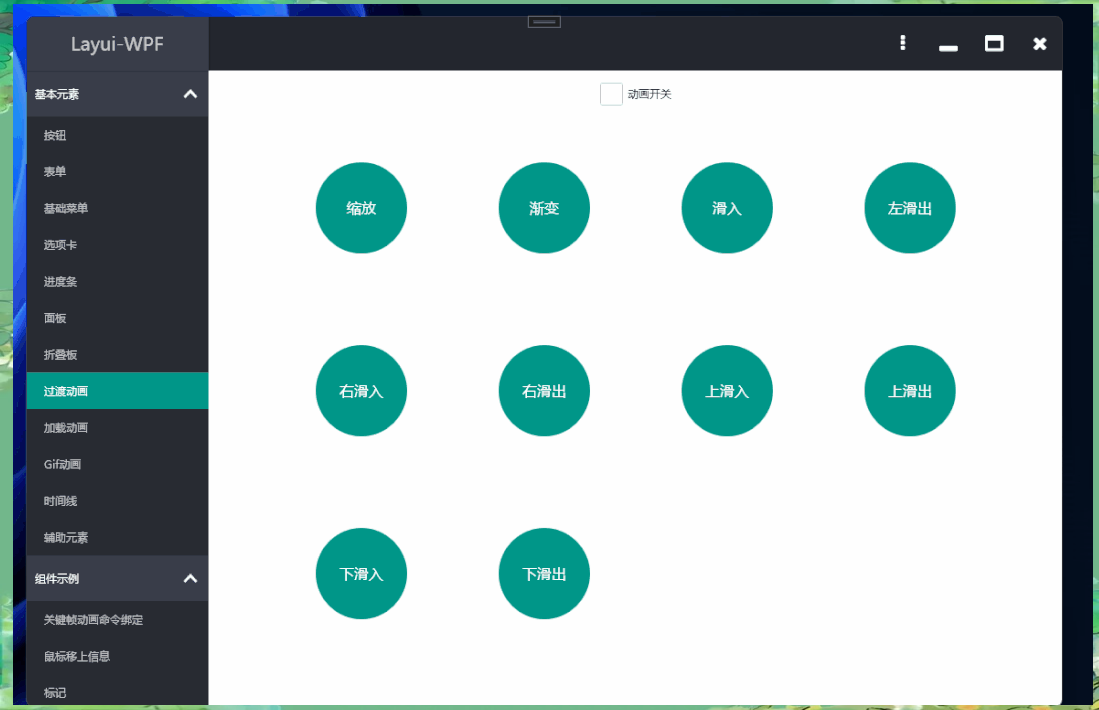Trigger the 上滑入 animation
Image resolution: width=1099 pixels, height=710 pixels.
[727, 391]
